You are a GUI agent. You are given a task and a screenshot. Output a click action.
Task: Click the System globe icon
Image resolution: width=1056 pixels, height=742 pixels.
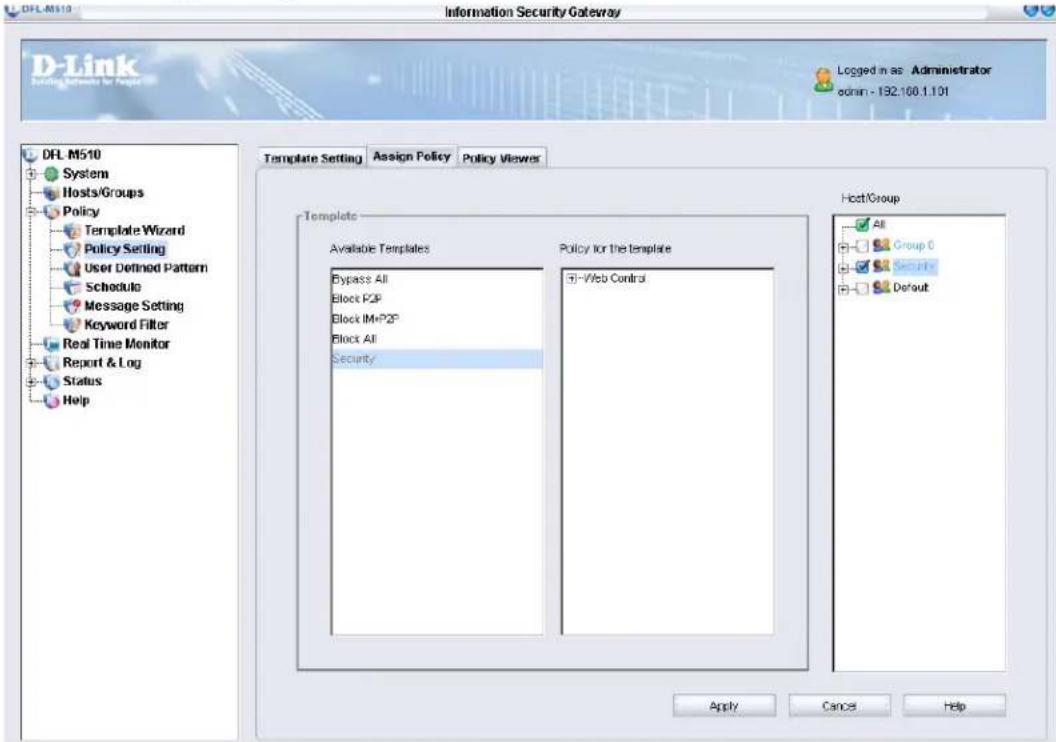(51, 174)
